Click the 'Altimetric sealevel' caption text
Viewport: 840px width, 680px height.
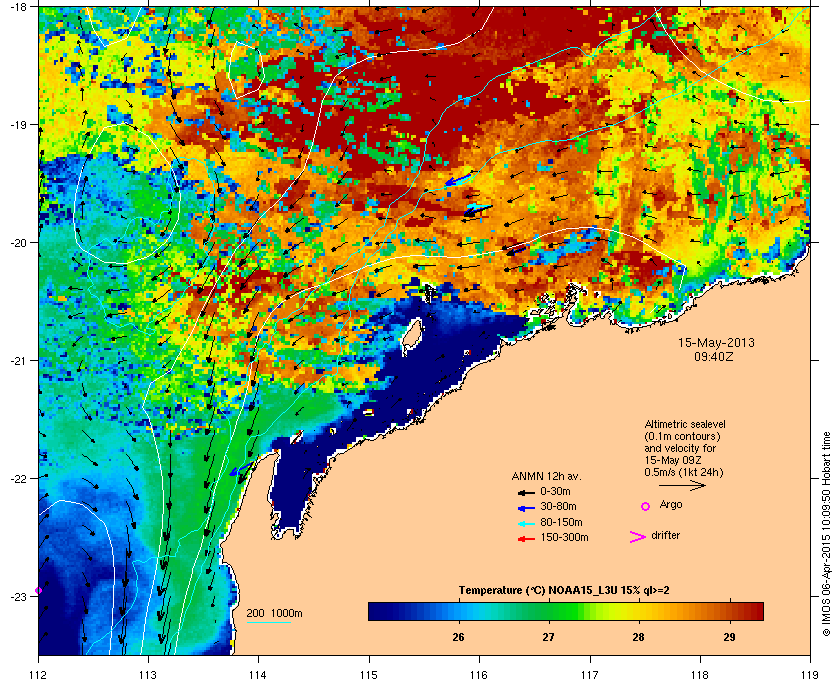click(x=685, y=424)
